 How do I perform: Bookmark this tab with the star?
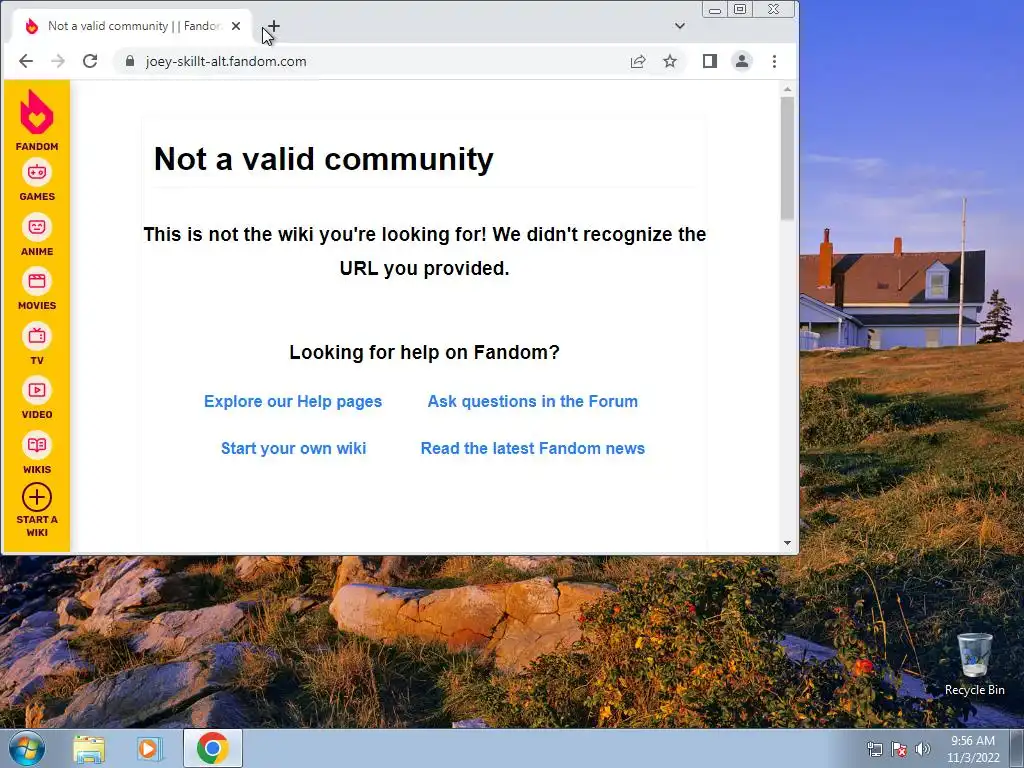670,61
